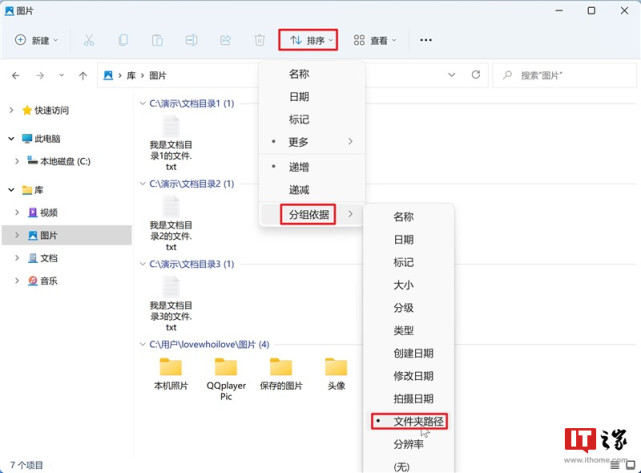Collapse This PC (此电脑) node
Screen dimensions: 641x473
(11, 139)
